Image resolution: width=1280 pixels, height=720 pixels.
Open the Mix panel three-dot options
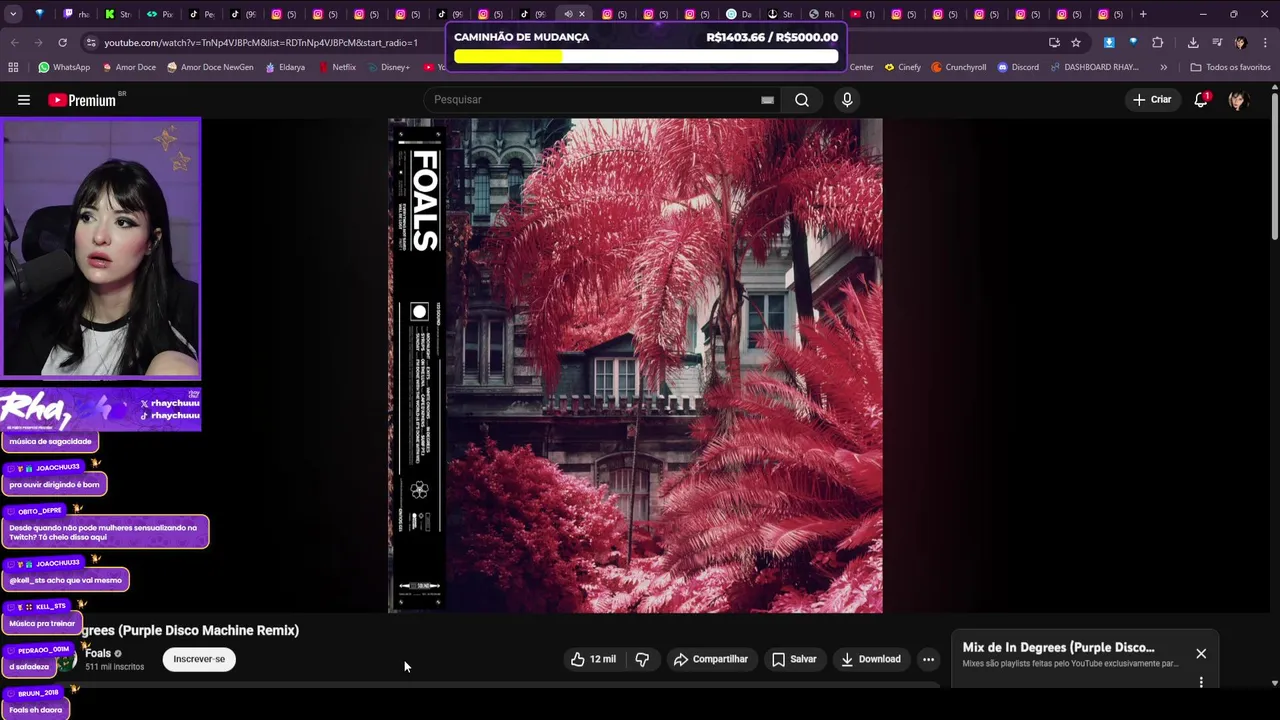pos(1201,683)
